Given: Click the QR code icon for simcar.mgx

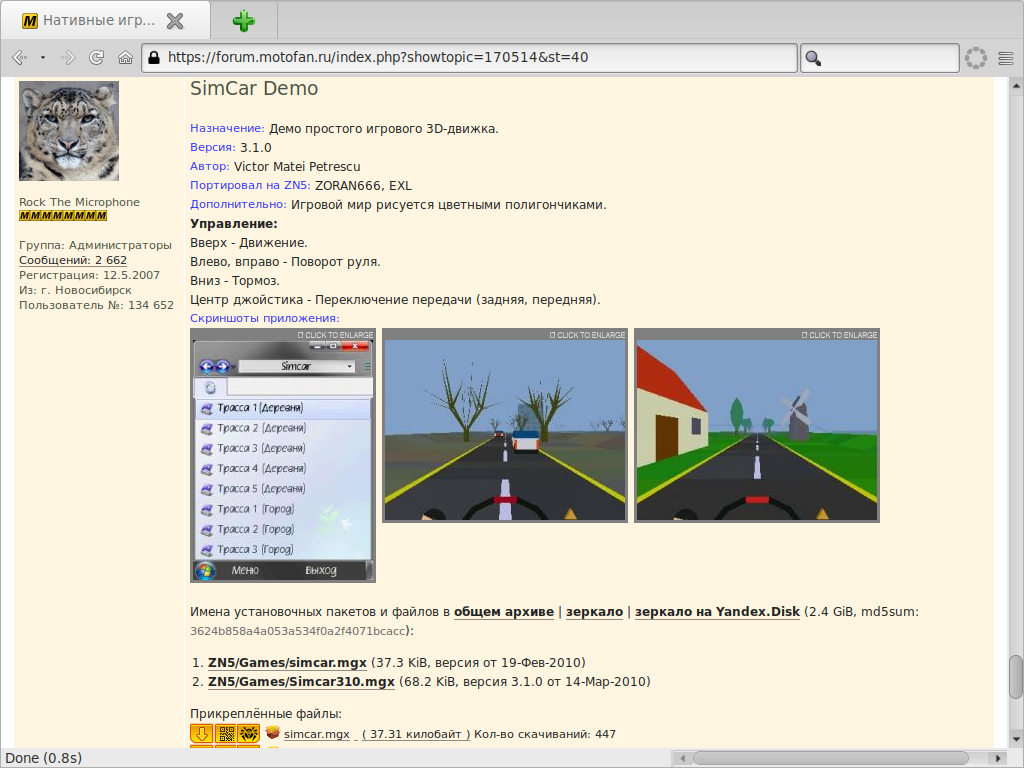Looking at the screenshot, I should tap(225, 734).
